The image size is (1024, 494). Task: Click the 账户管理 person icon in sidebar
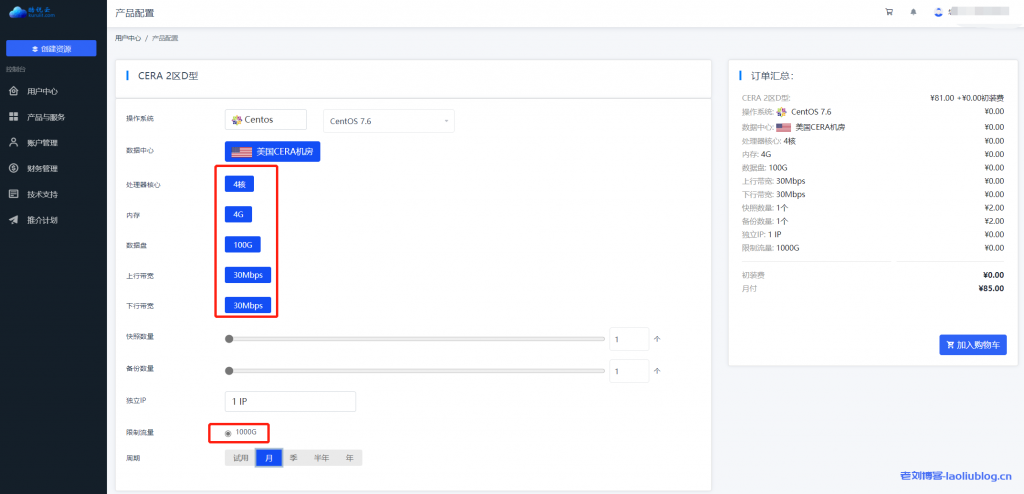[x=13, y=143]
